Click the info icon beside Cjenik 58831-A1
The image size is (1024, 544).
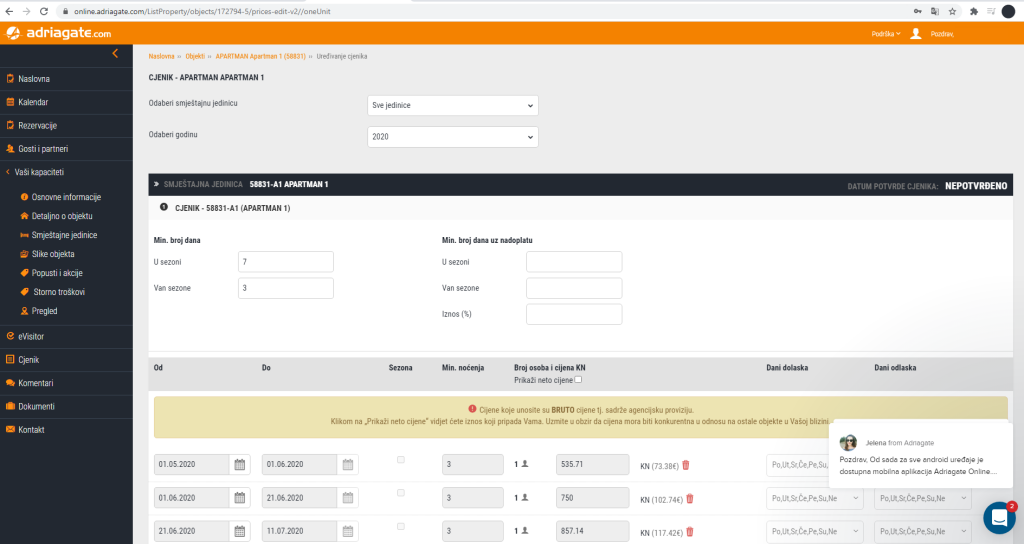click(x=163, y=207)
